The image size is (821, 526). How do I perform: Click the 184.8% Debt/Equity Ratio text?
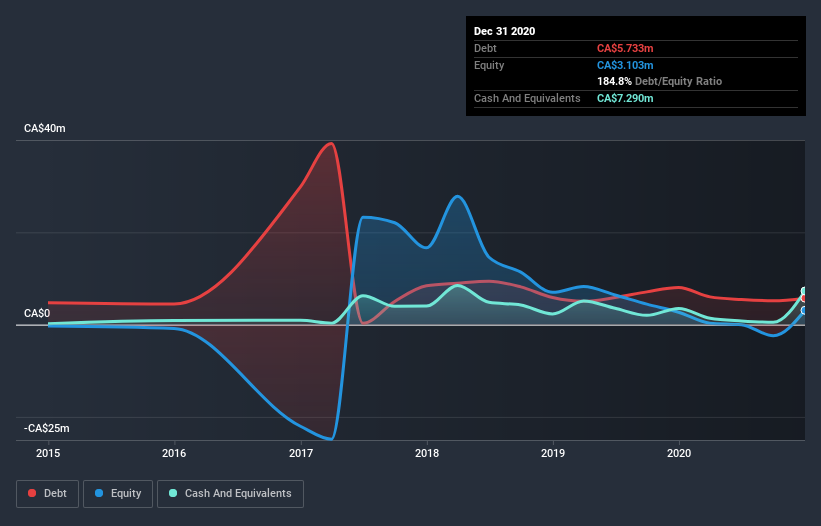coord(660,82)
